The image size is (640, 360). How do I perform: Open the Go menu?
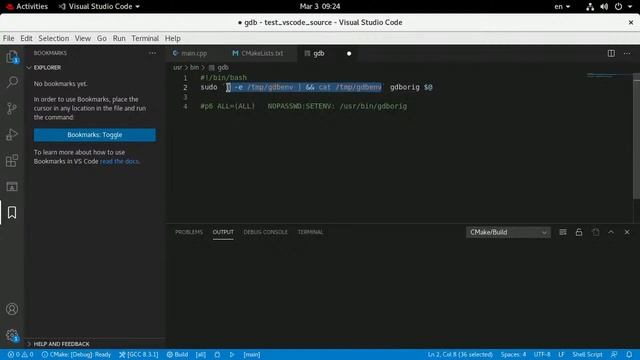coord(102,38)
